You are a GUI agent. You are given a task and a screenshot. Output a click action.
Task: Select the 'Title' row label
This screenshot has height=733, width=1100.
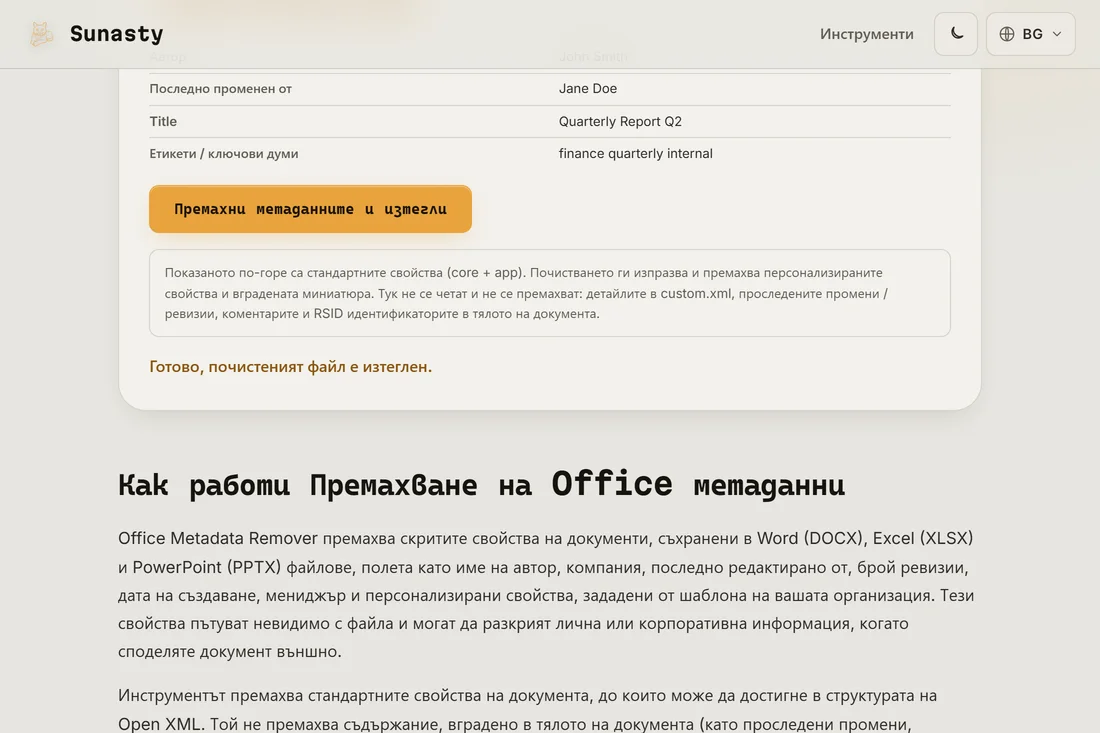[163, 121]
